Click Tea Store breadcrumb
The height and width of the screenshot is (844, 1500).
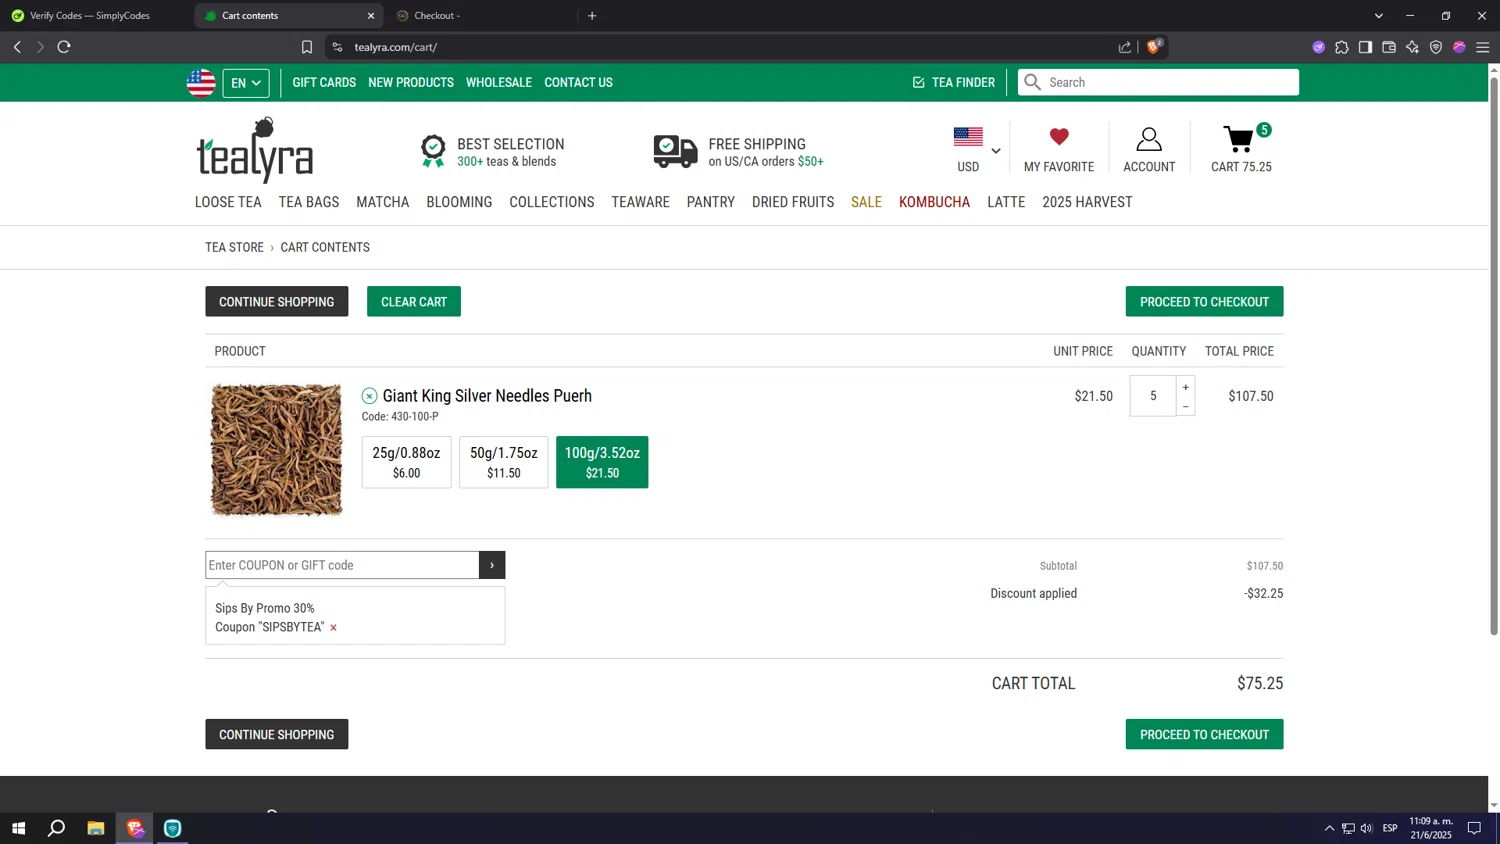click(x=235, y=247)
